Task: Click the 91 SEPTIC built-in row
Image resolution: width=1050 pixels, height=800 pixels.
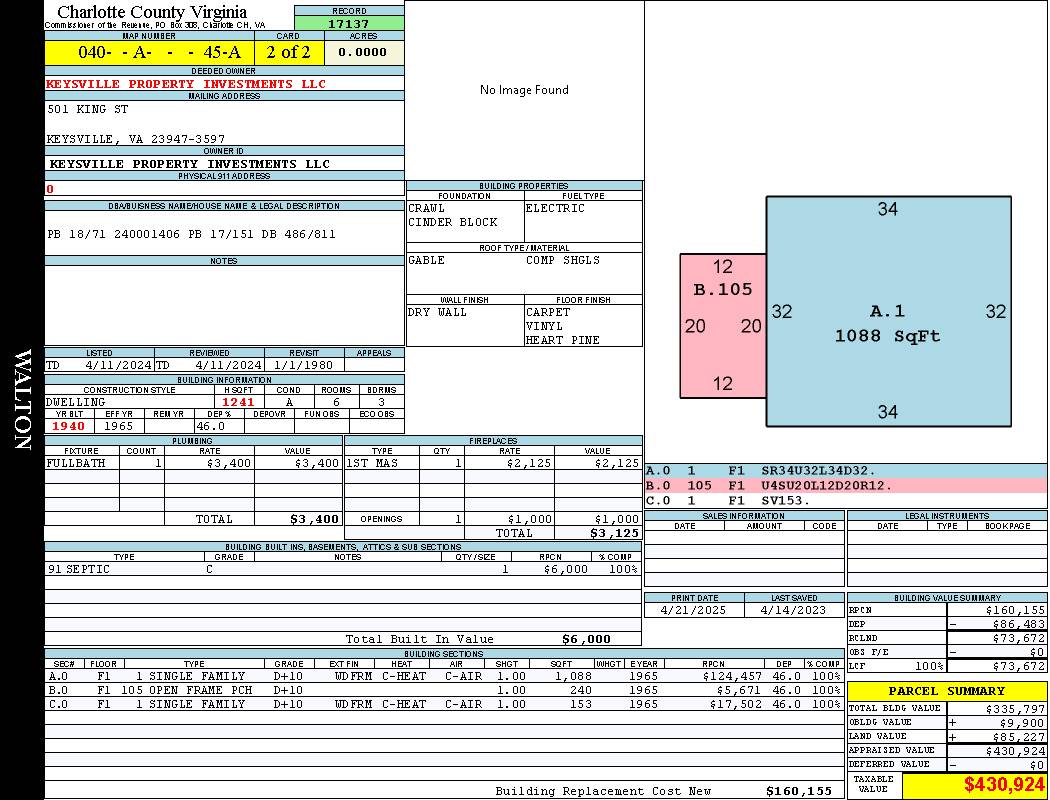Action: coord(342,569)
